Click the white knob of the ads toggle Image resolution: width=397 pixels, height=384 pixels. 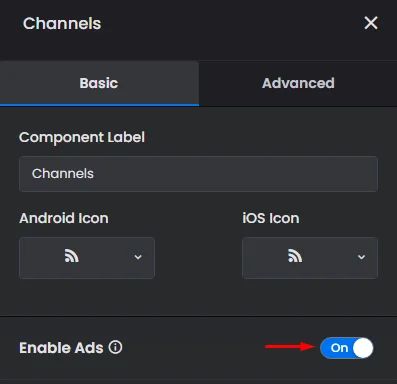[363, 348]
